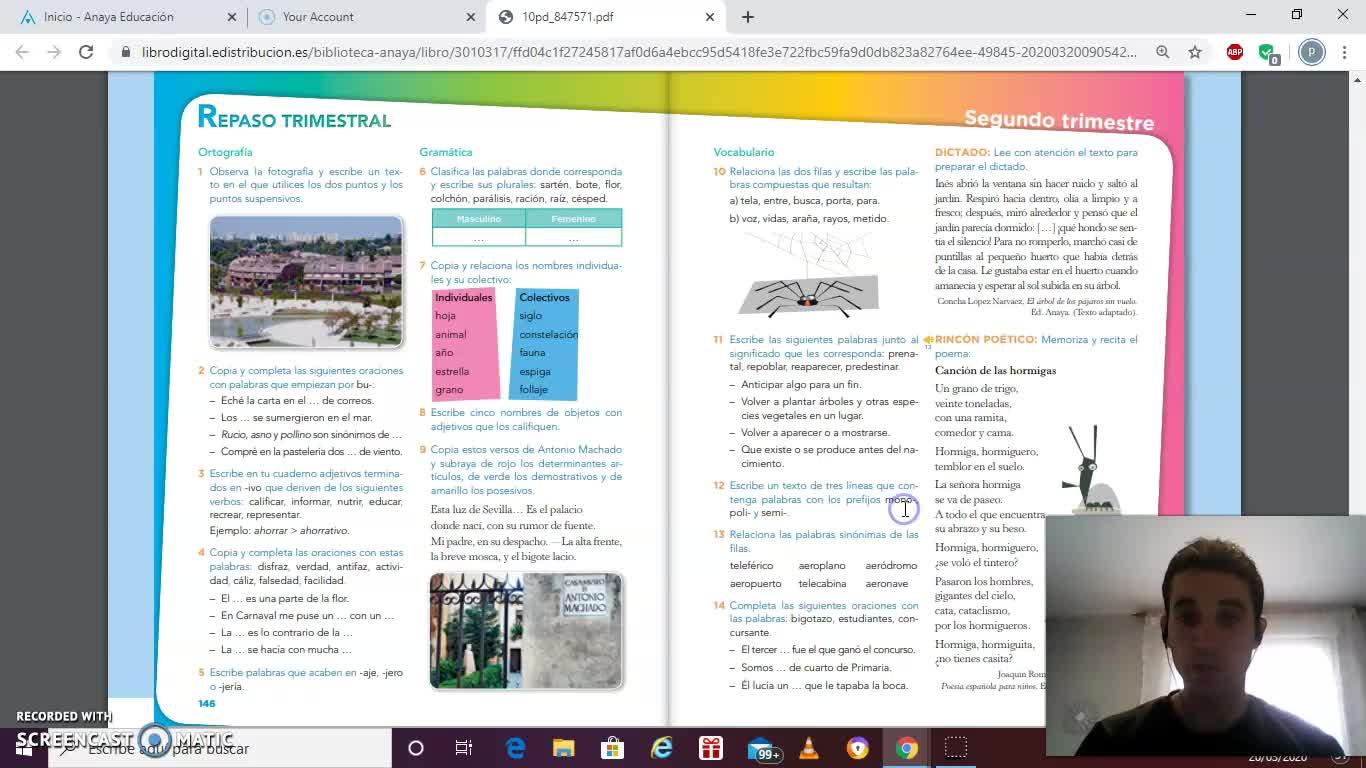Click the zoom magnifier icon in address bar
Image resolution: width=1366 pixels, height=768 pixels.
coord(1162,52)
